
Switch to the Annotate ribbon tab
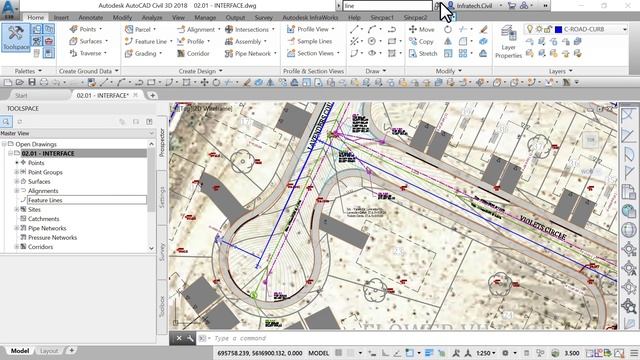(x=90, y=18)
